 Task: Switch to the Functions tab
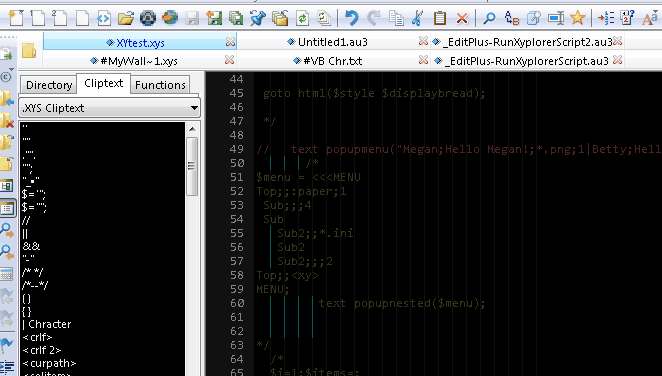click(160, 85)
